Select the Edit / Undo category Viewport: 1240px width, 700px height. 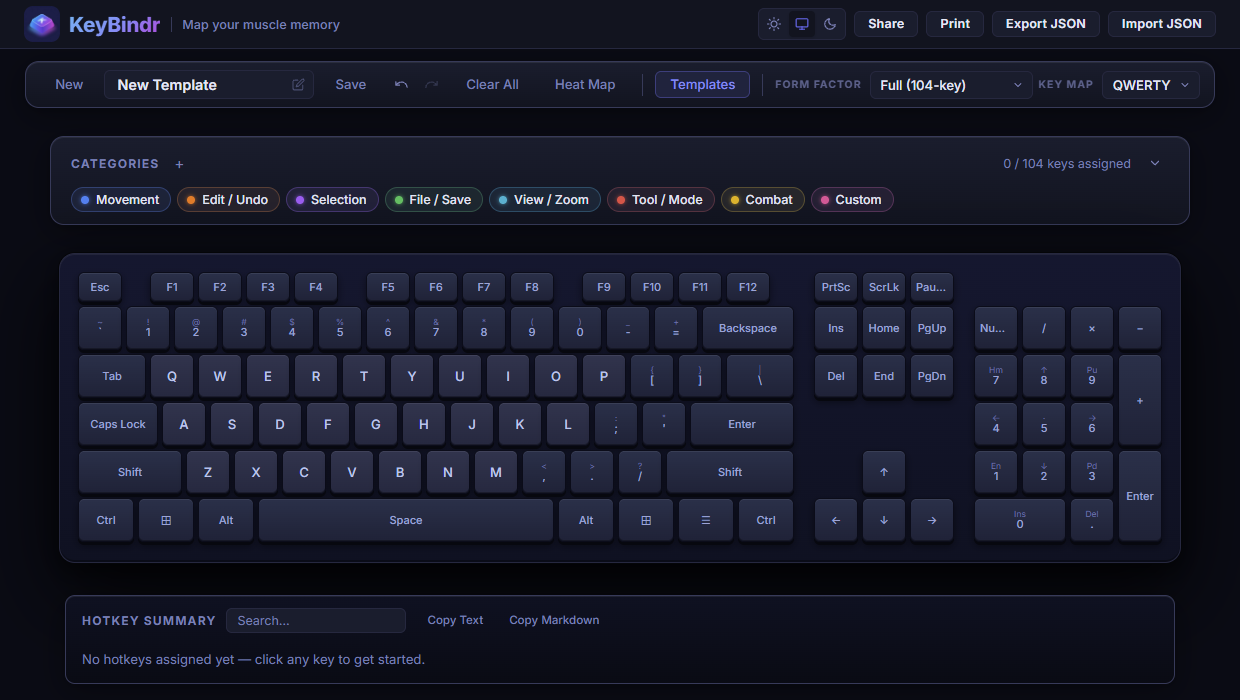coord(229,200)
